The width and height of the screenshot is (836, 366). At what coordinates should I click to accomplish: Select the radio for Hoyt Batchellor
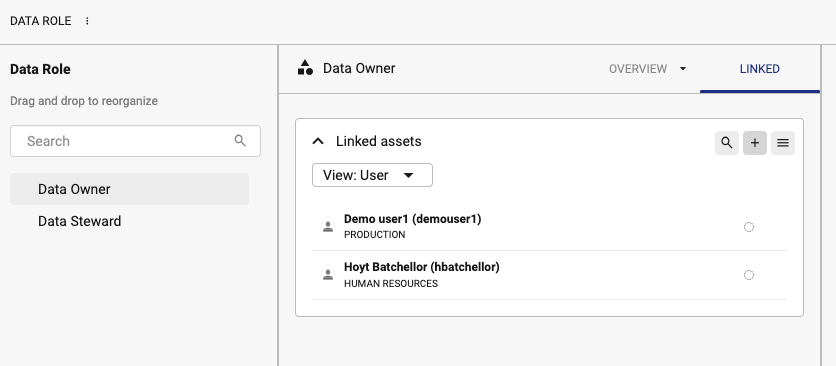coord(749,275)
